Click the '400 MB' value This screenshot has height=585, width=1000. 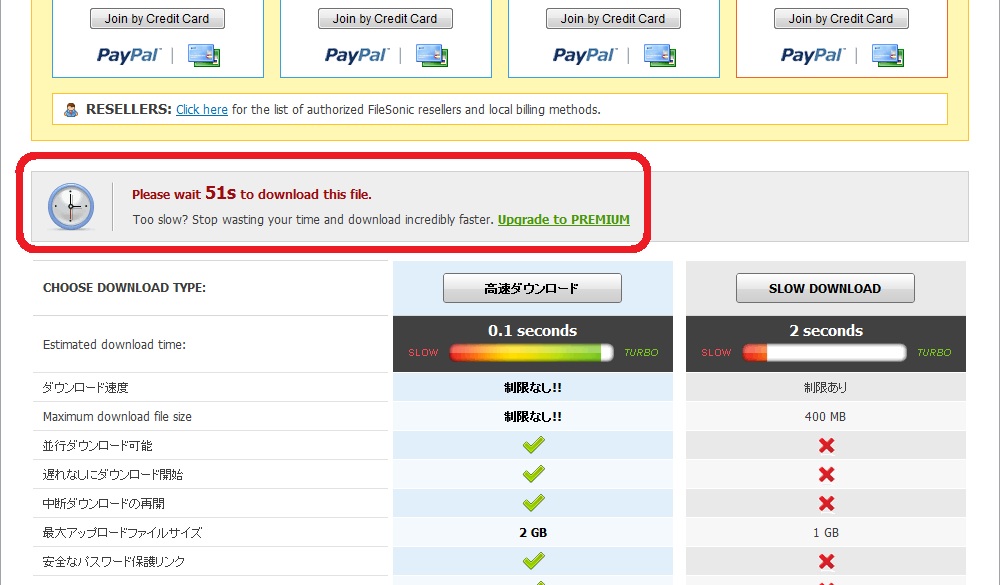[x=825, y=417]
